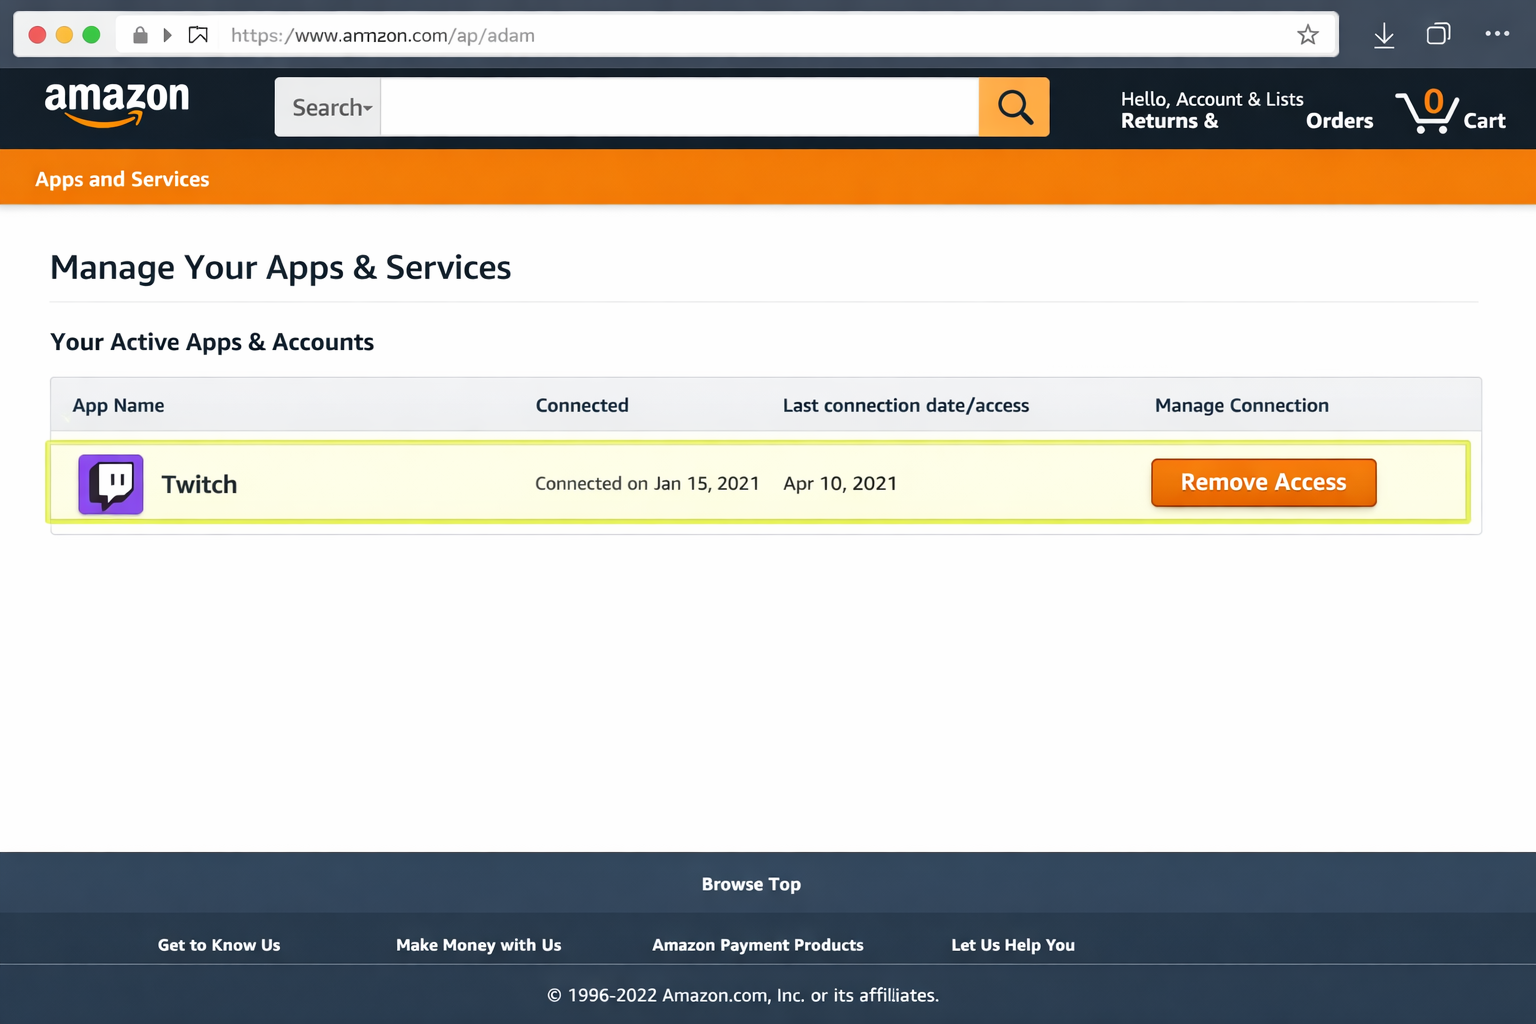The width and height of the screenshot is (1536, 1024).
Task: Open the Apps and Services menu
Action: [122, 178]
